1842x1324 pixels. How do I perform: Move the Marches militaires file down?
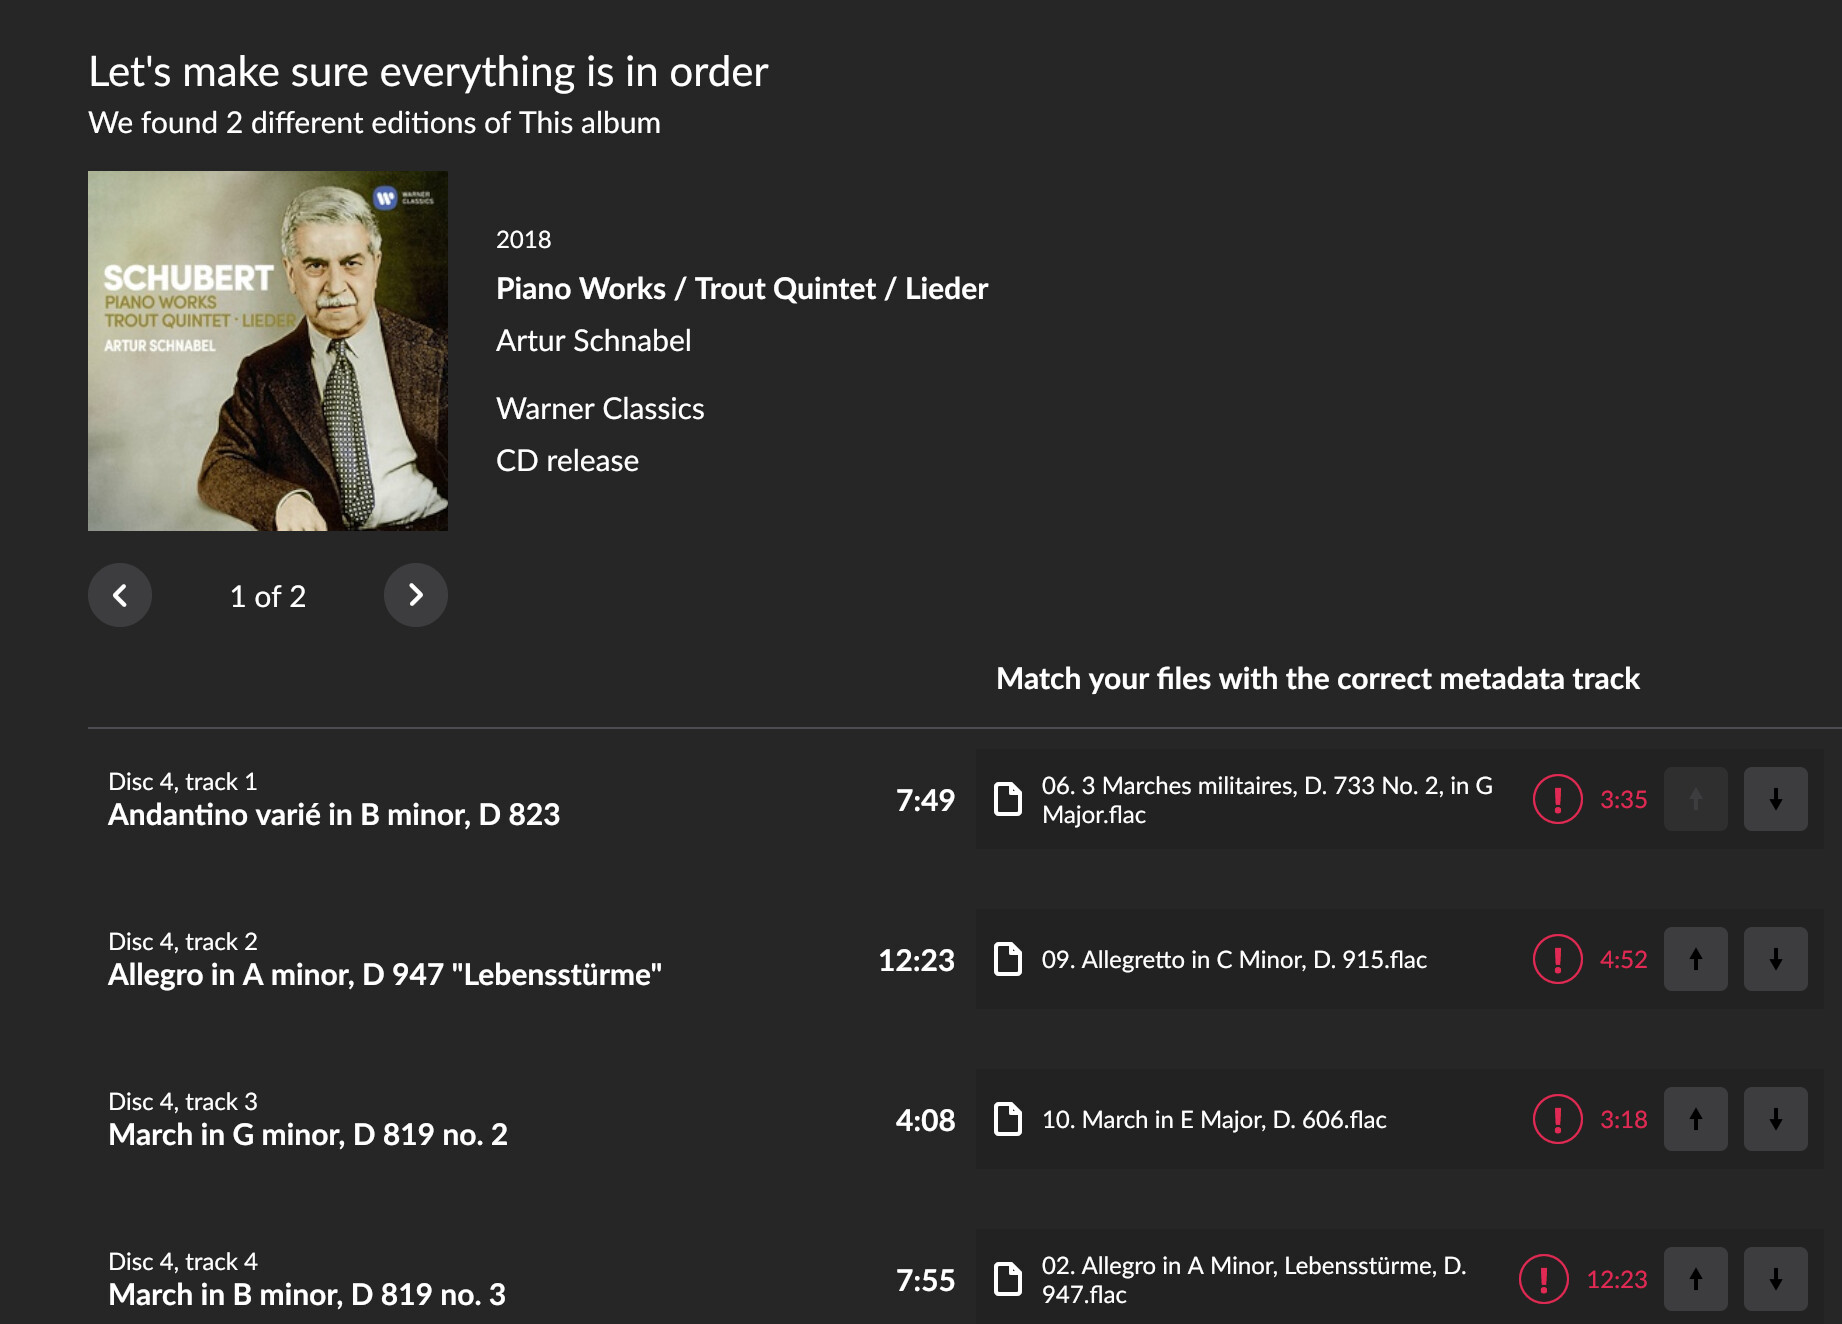1775,799
